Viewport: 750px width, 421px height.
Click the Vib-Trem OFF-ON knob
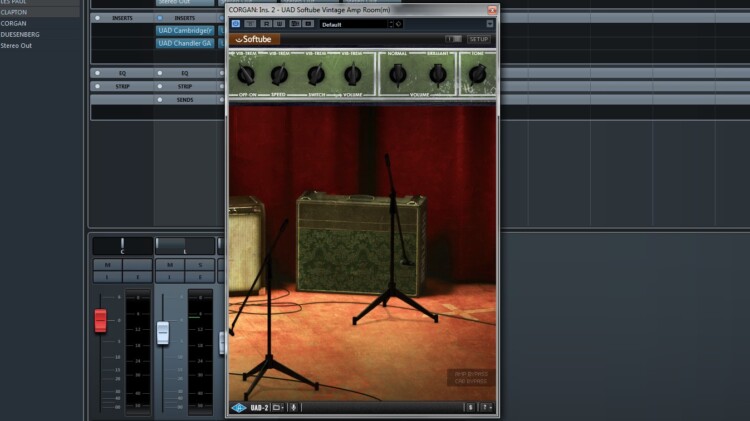(246, 75)
